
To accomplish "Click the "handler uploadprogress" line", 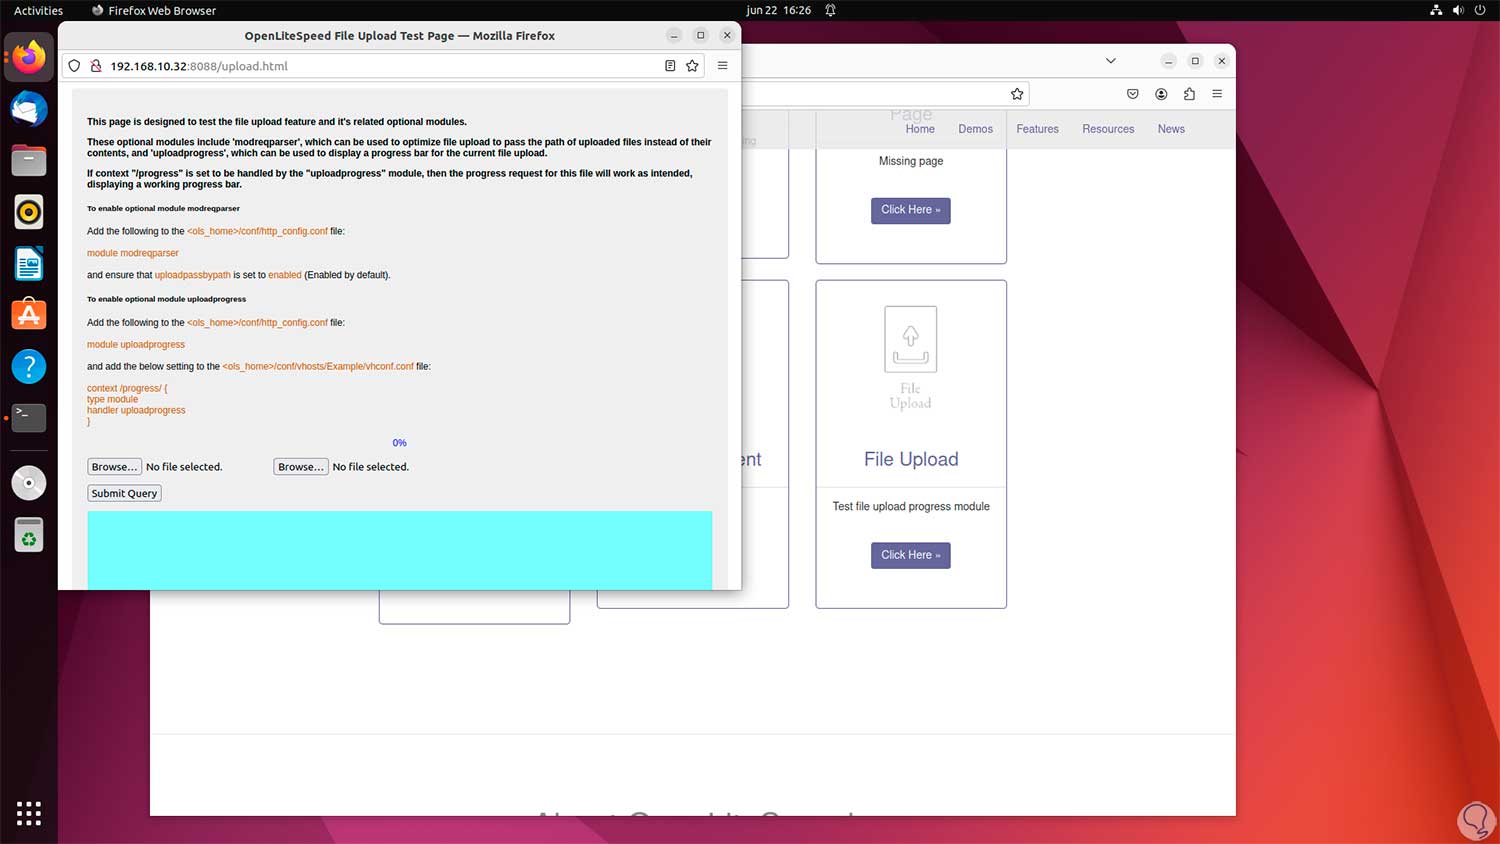I will (136, 410).
